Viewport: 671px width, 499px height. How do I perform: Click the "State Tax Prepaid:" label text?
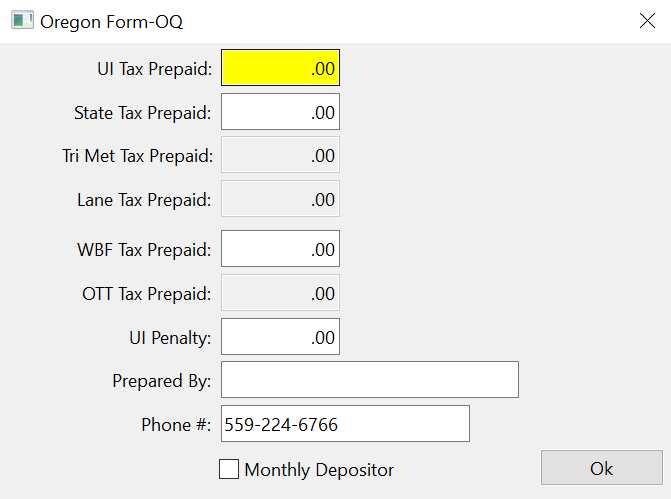click(142, 112)
